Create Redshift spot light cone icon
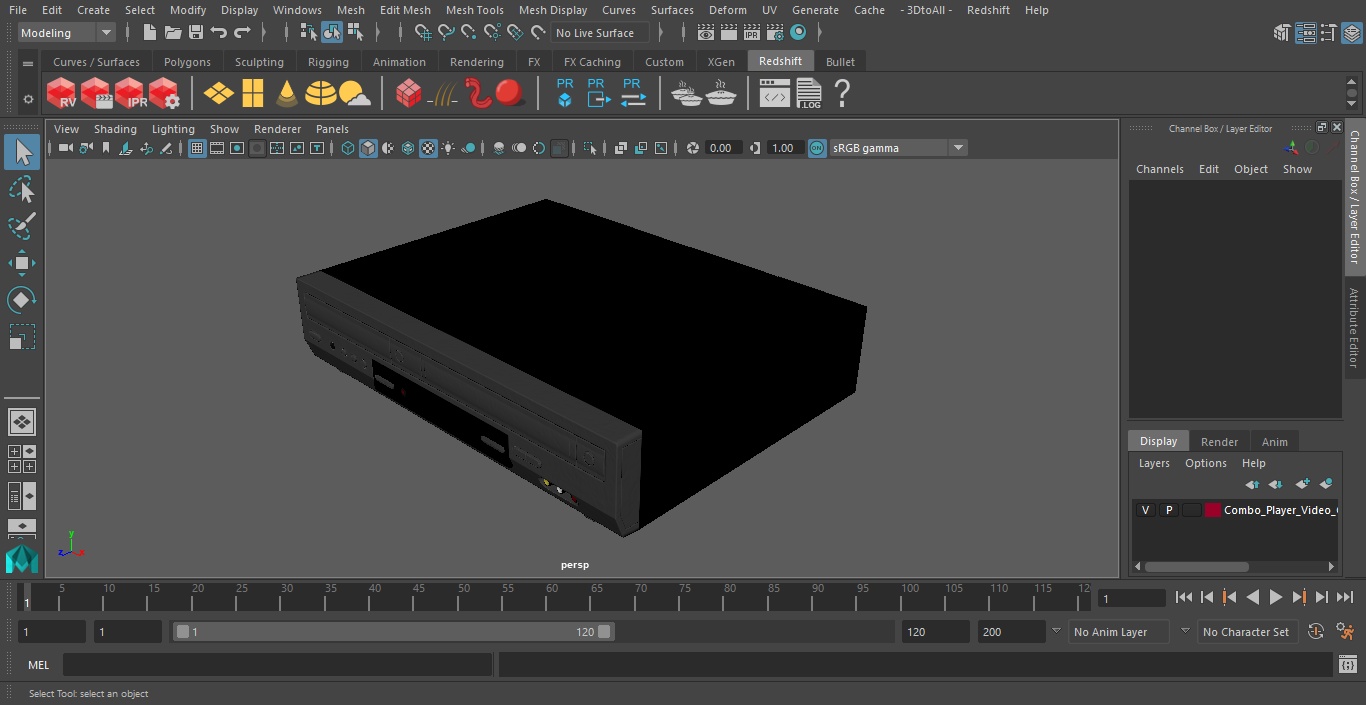This screenshot has height=705, width=1366. pos(287,94)
